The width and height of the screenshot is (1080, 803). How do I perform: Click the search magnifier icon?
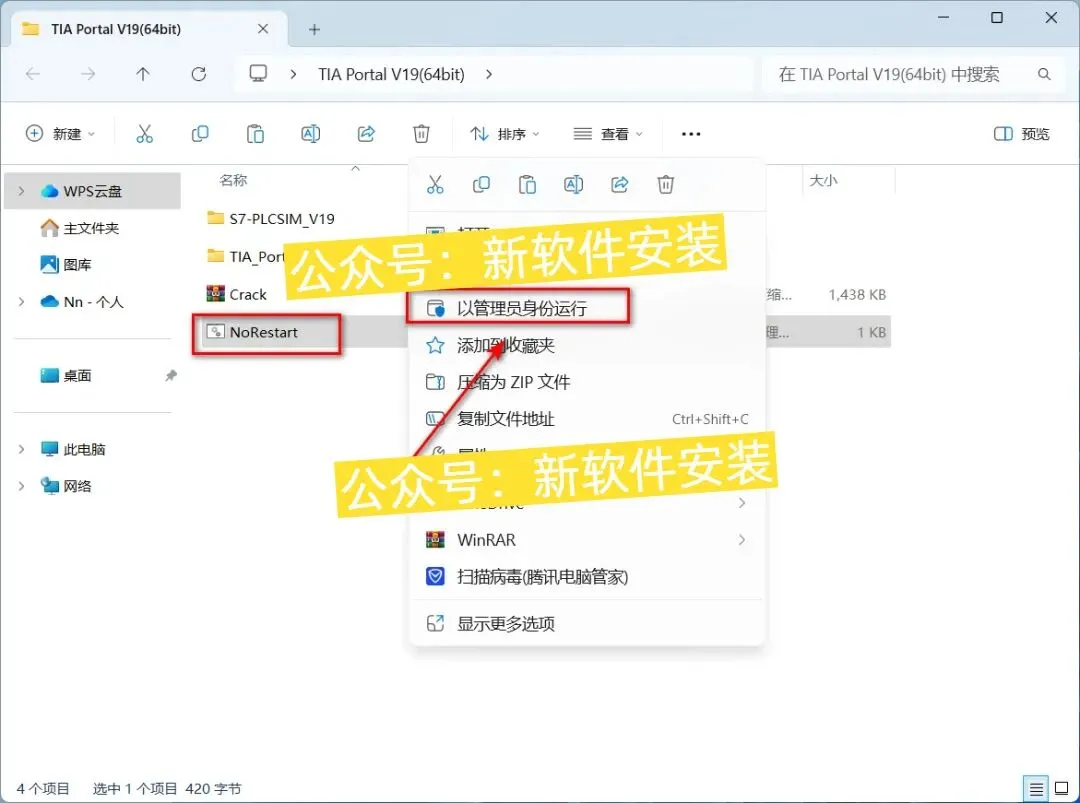click(1044, 74)
